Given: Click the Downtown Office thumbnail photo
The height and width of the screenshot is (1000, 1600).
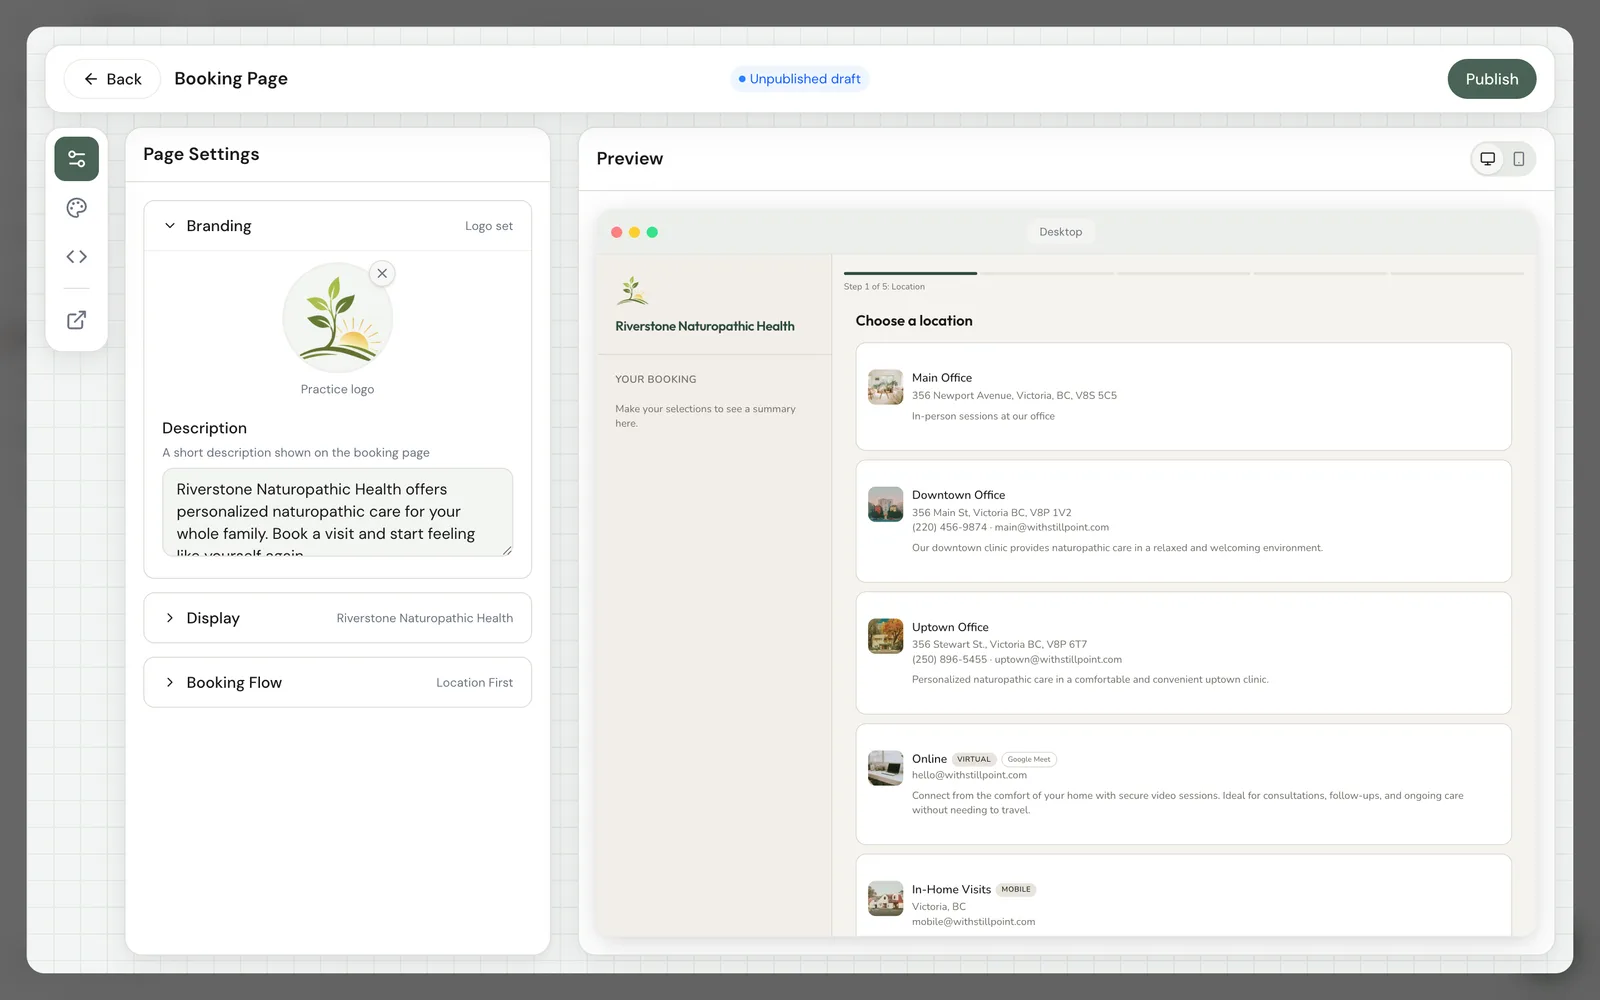Looking at the screenshot, I should 885,504.
